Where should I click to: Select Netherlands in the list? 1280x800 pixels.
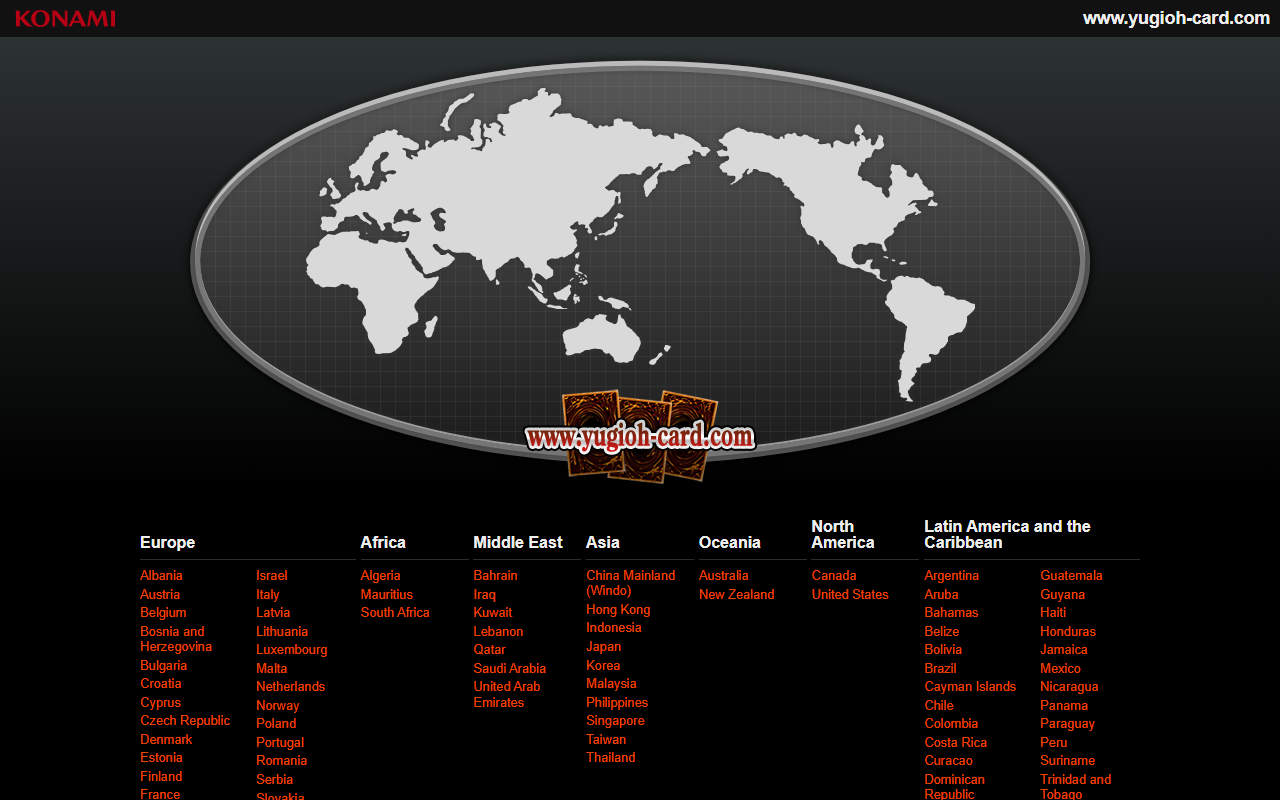(x=290, y=686)
